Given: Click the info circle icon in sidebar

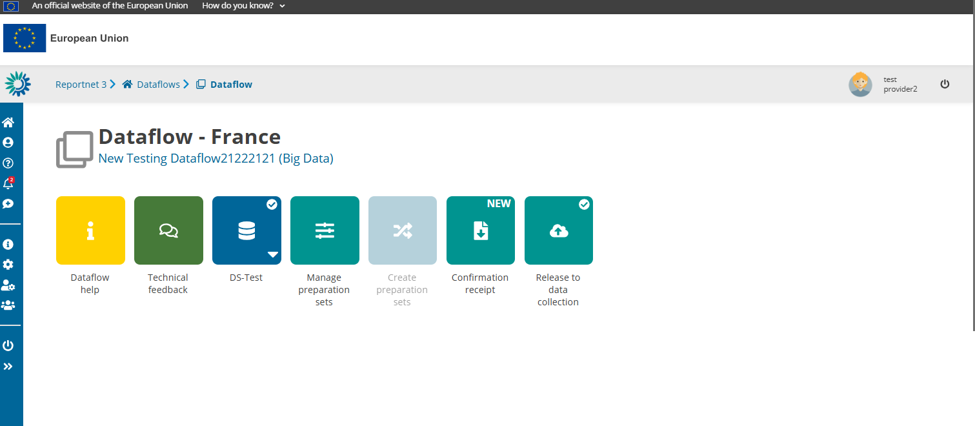Looking at the screenshot, I should (x=8, y=244).
